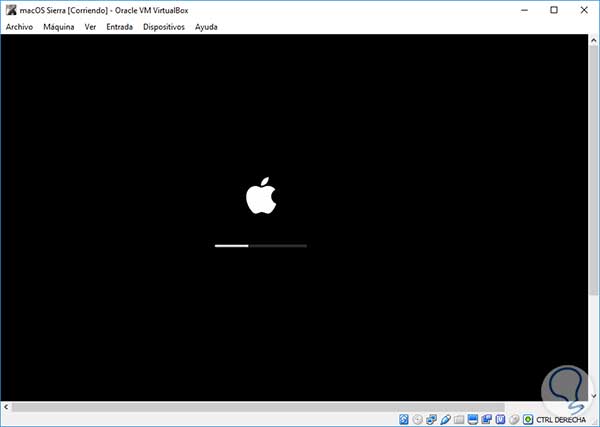Open the Máquina menu

pyautogui.click(x=59, y=27)
